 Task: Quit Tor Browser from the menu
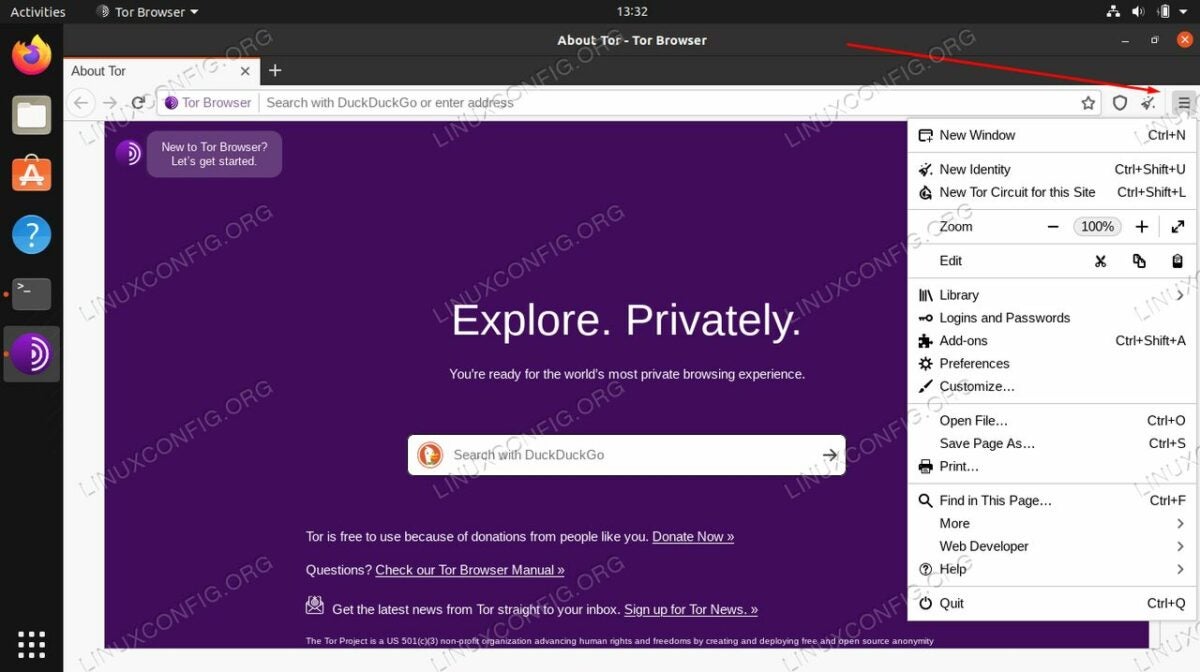[x=1052, y=604]
